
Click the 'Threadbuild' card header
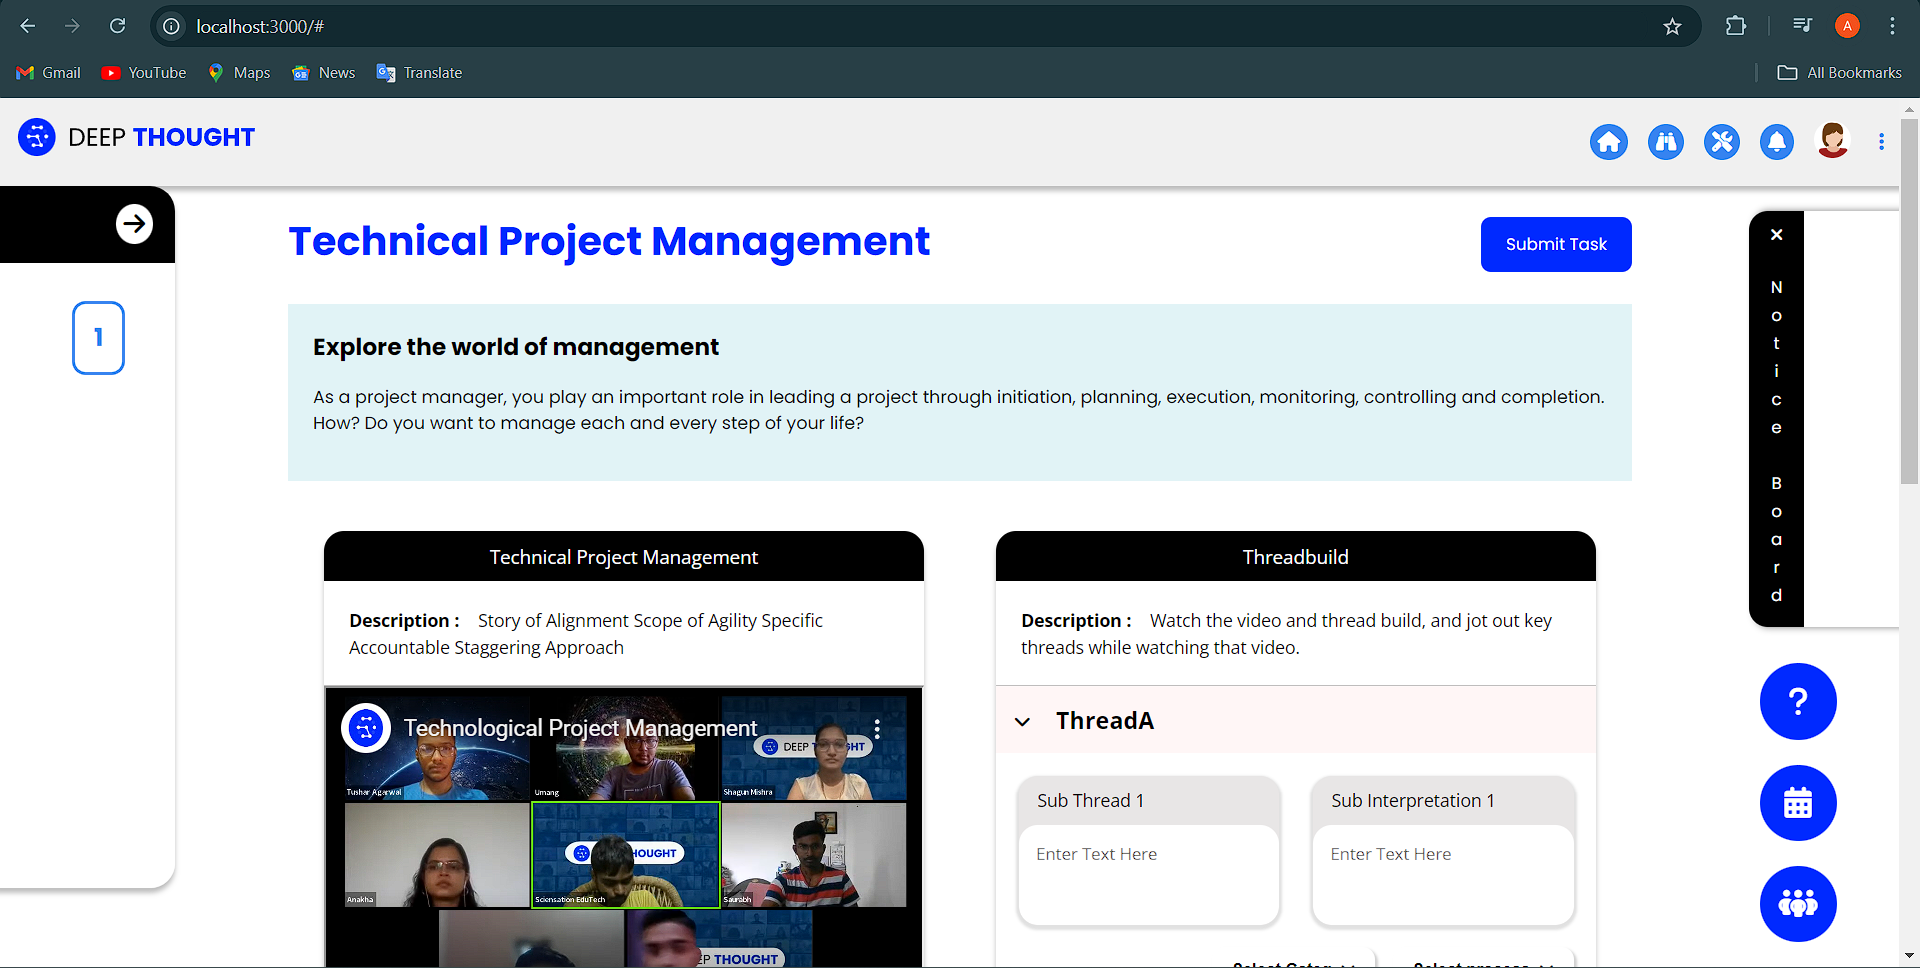pyautogui.click(x=1295, y=557)
